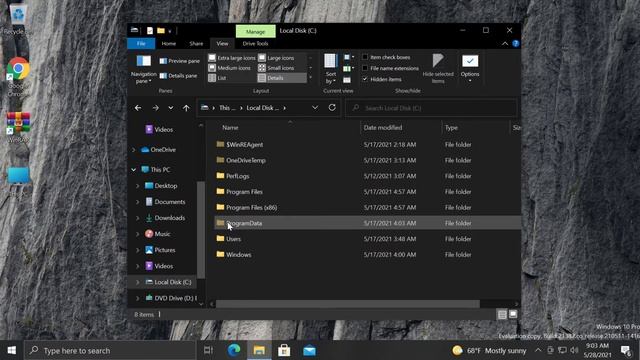Collapse the This PC tree node
640x360 pixels.
[x=134, y=169]
